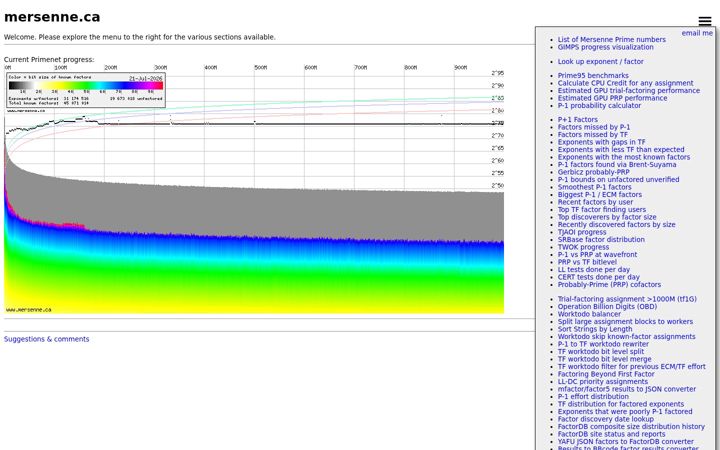This screenshot has width=720, height=450.
Task: Open P-1 effort distribution
Action: pyautogui.click(x=593, y=396)
